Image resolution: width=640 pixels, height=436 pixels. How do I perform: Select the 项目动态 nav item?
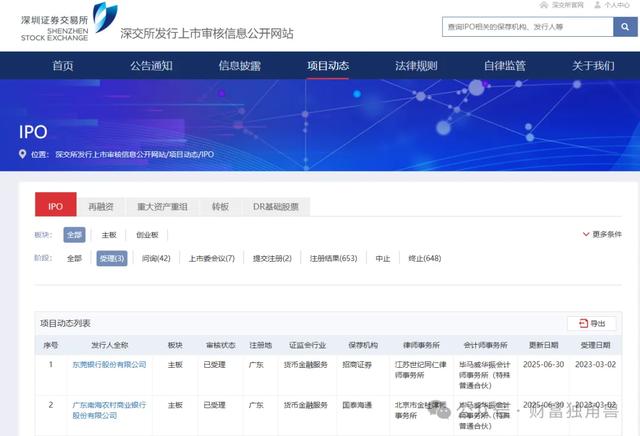328,66
